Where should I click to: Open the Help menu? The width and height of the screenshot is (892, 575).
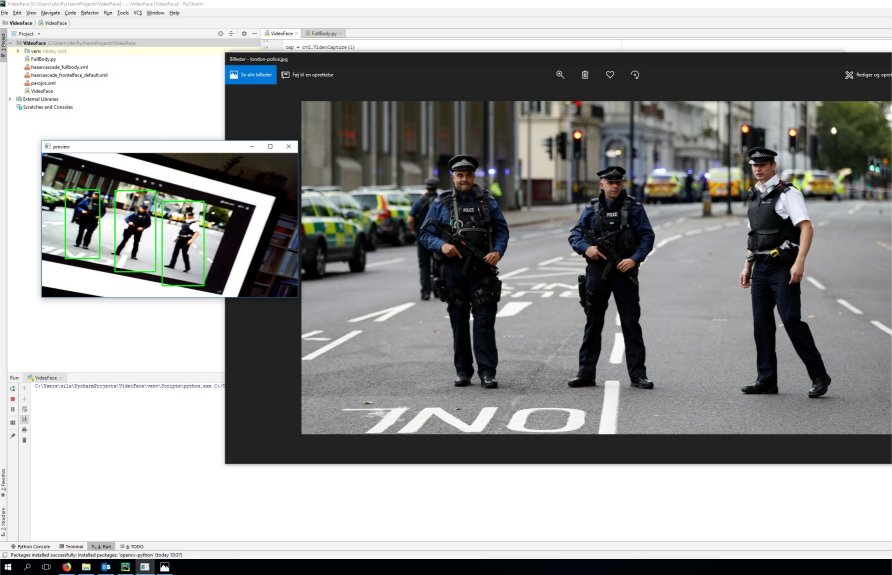(x=175, y=13)
